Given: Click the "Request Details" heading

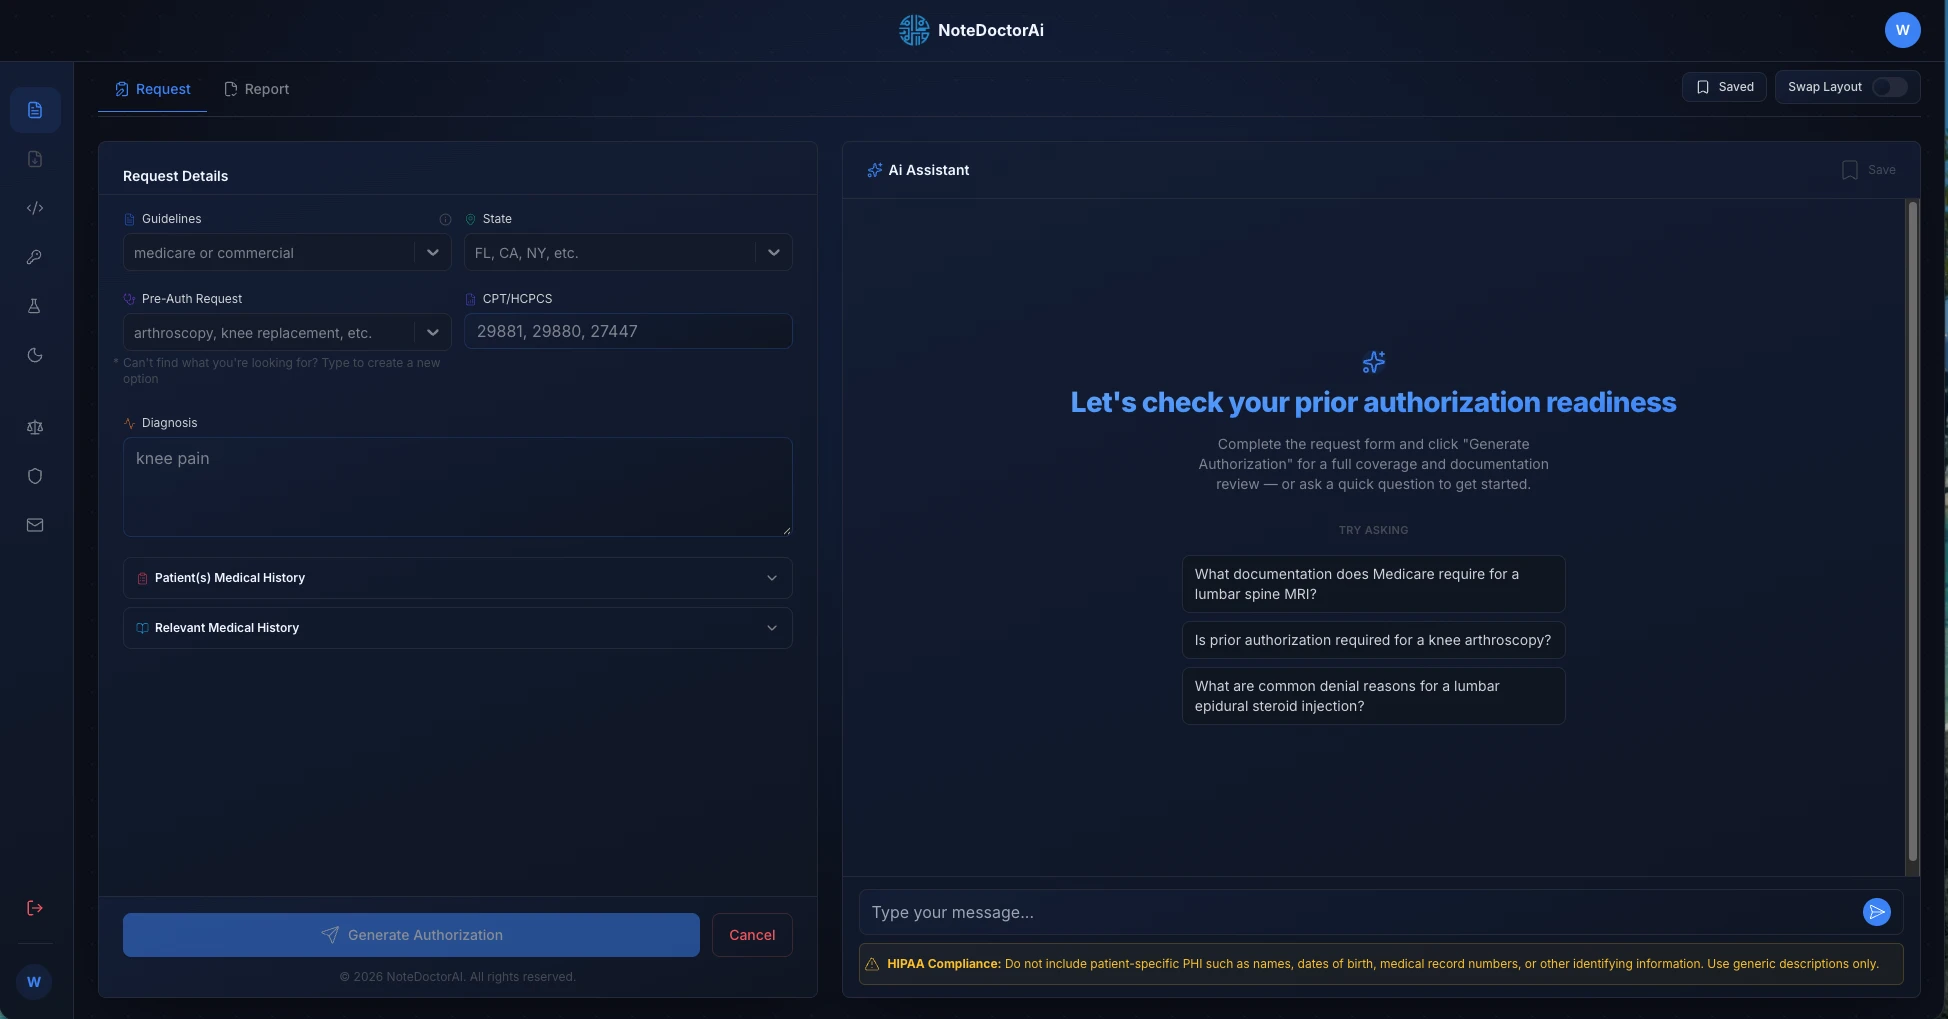Looking at the screenshot, I should click(175, 176).
